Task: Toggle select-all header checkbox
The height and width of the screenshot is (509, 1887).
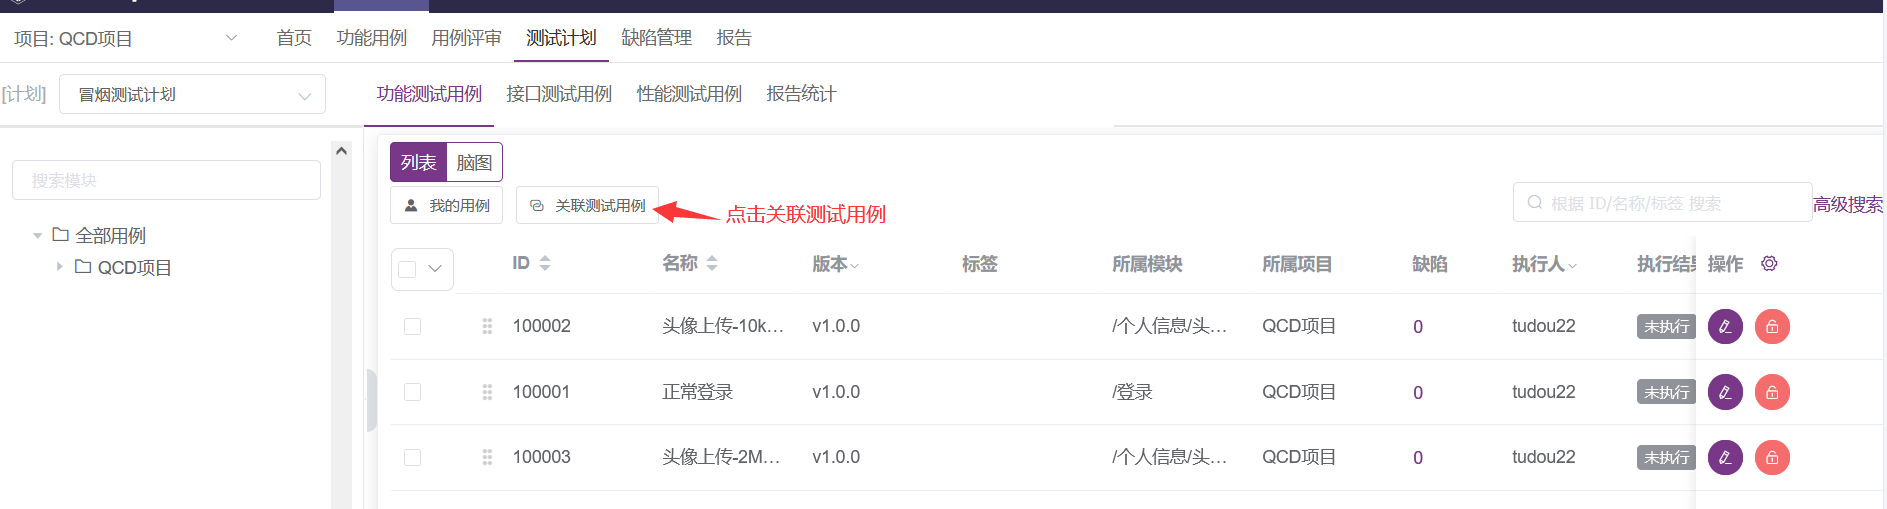Action: [x=407, y=269]
